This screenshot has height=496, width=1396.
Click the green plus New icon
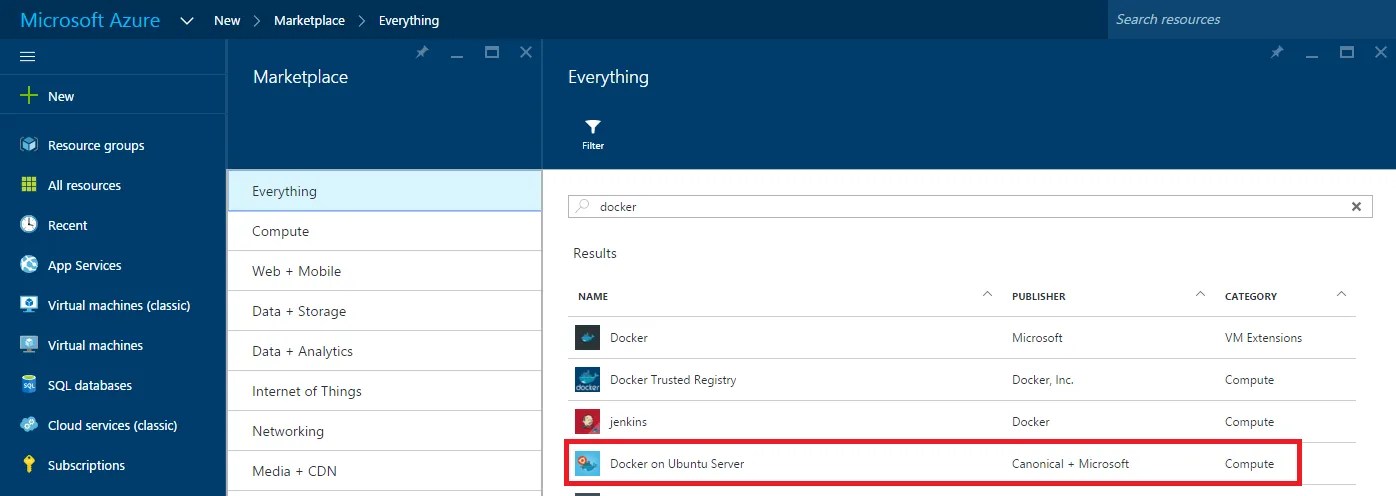[29, 96]
